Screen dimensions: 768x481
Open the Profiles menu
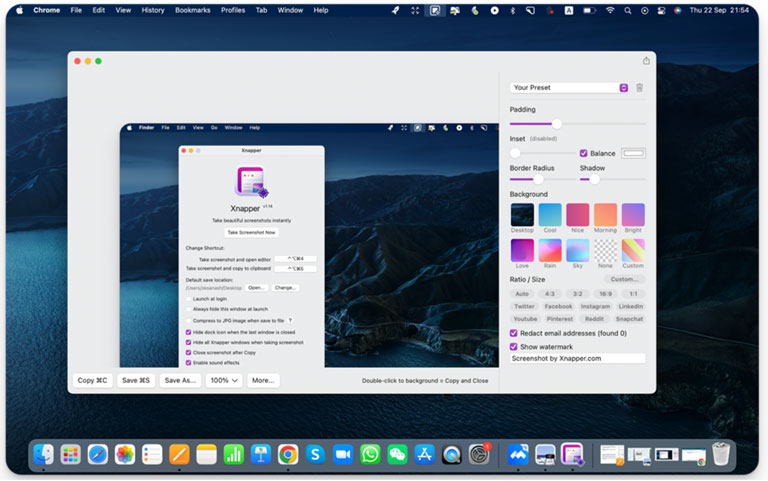233,10
